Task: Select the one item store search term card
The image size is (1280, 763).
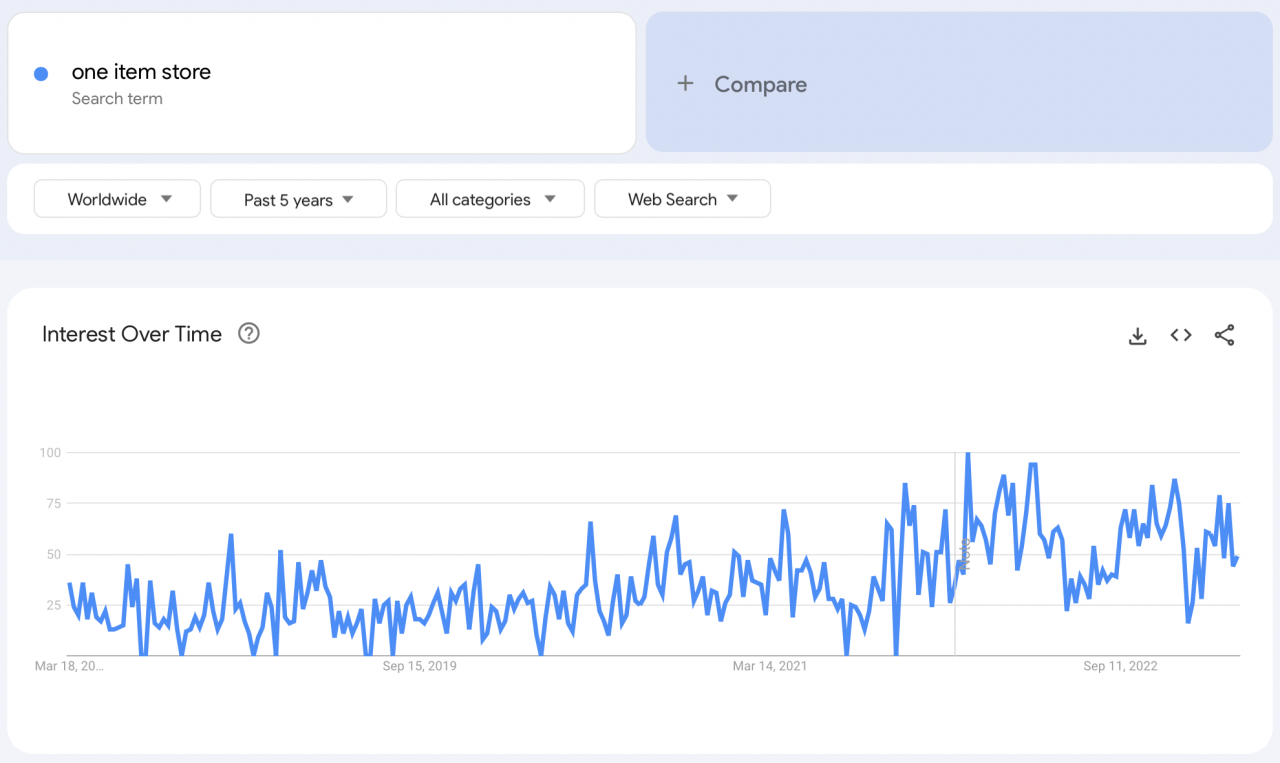Action: click(322, 82)
